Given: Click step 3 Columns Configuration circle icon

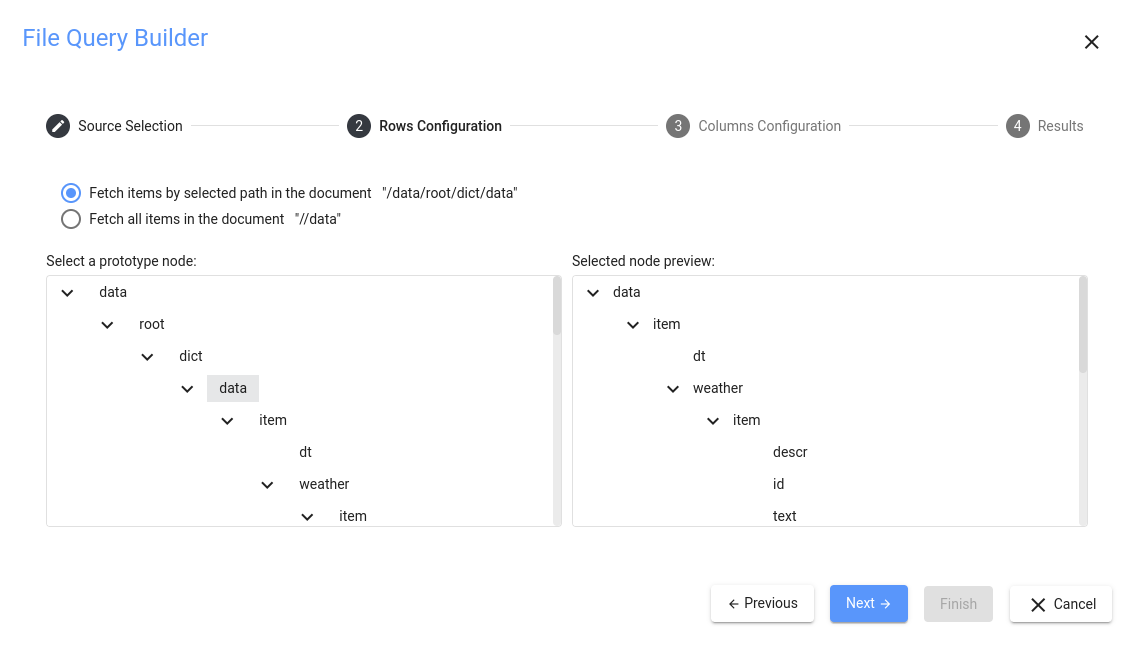Looking at the screenshot, I should click(678, 126).
